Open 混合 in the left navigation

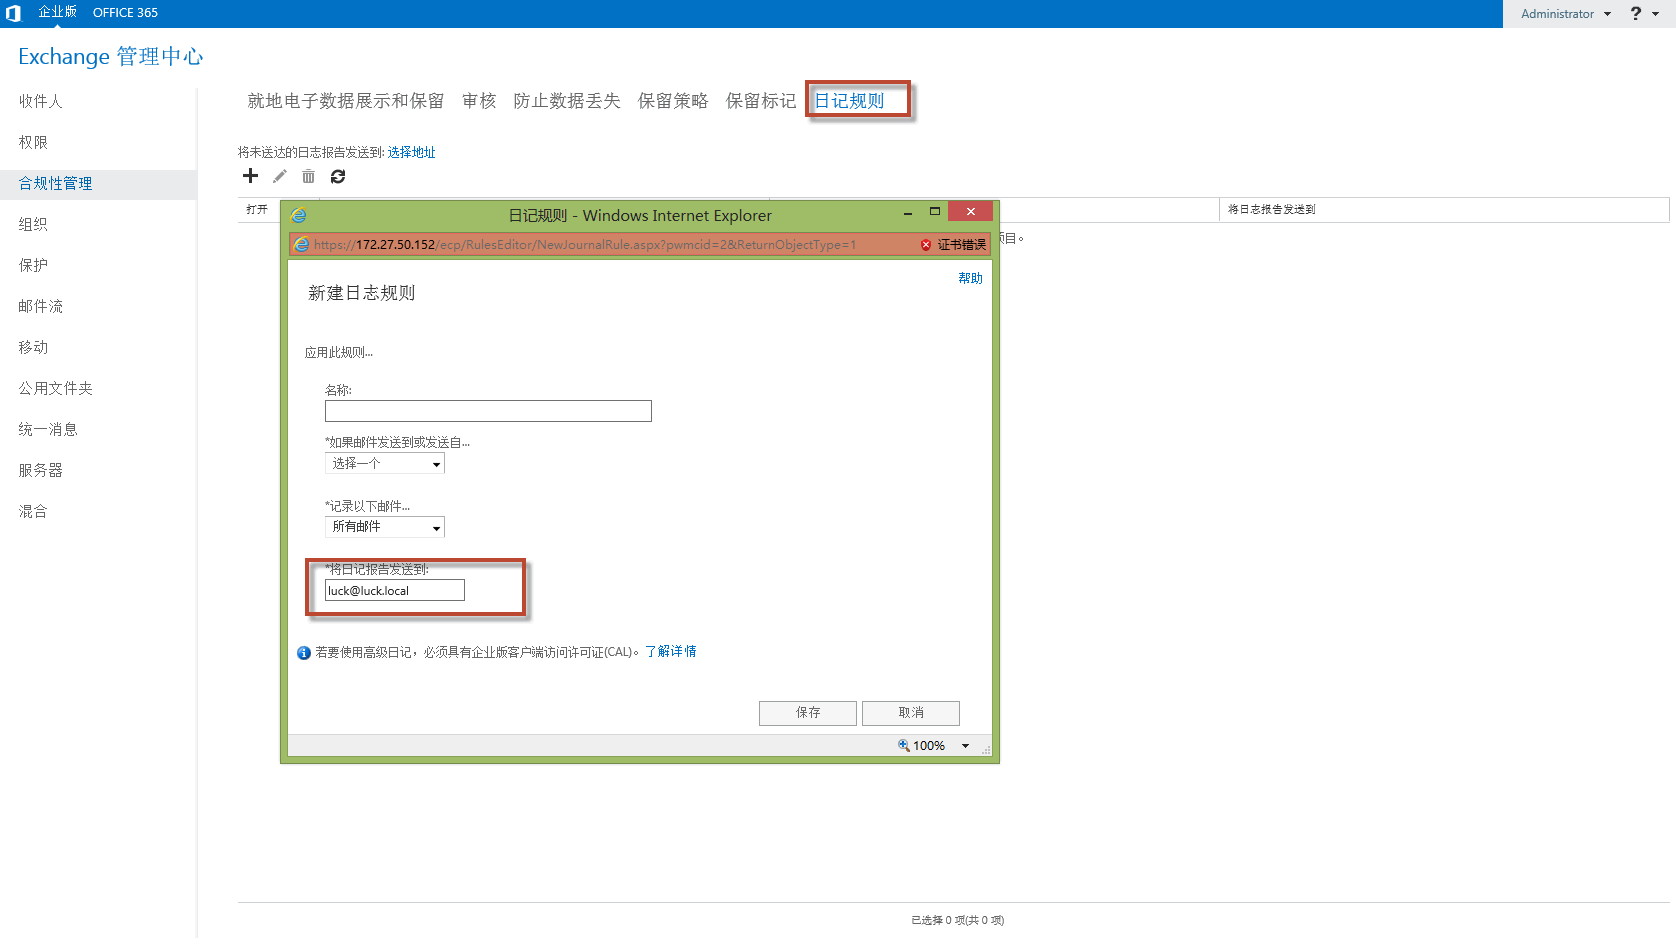(33, 511)
